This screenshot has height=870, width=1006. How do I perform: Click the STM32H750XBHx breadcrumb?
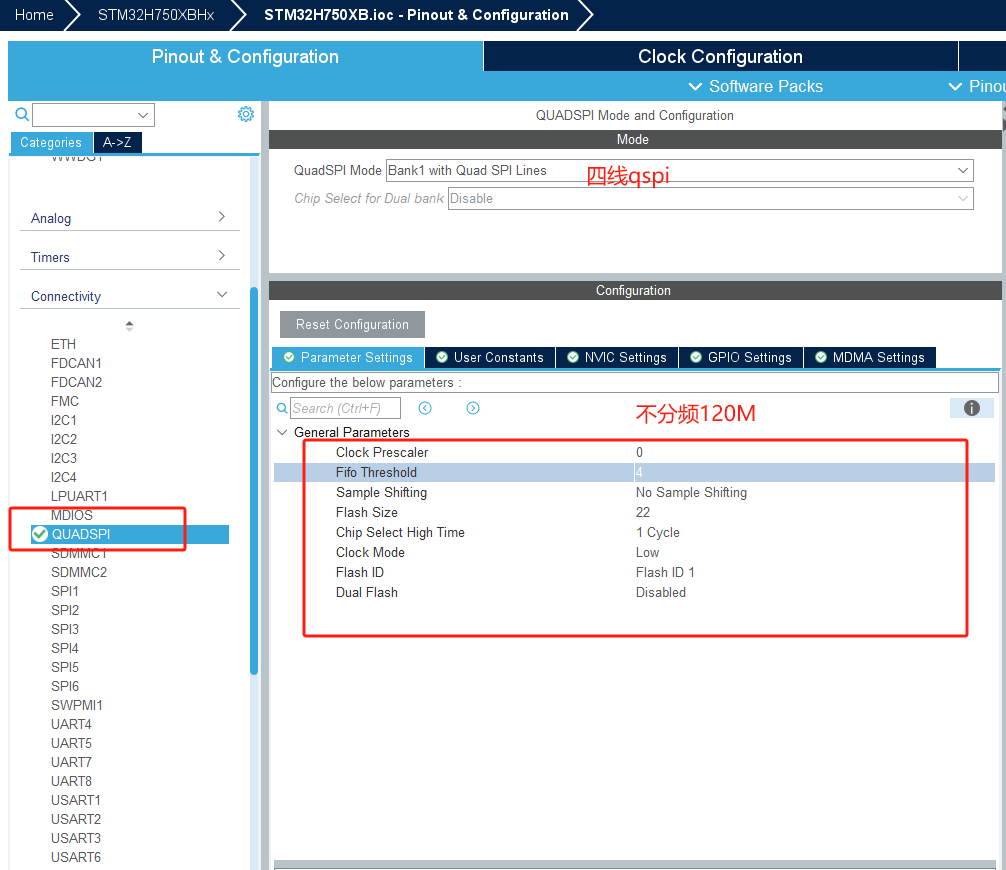(156, 15)
